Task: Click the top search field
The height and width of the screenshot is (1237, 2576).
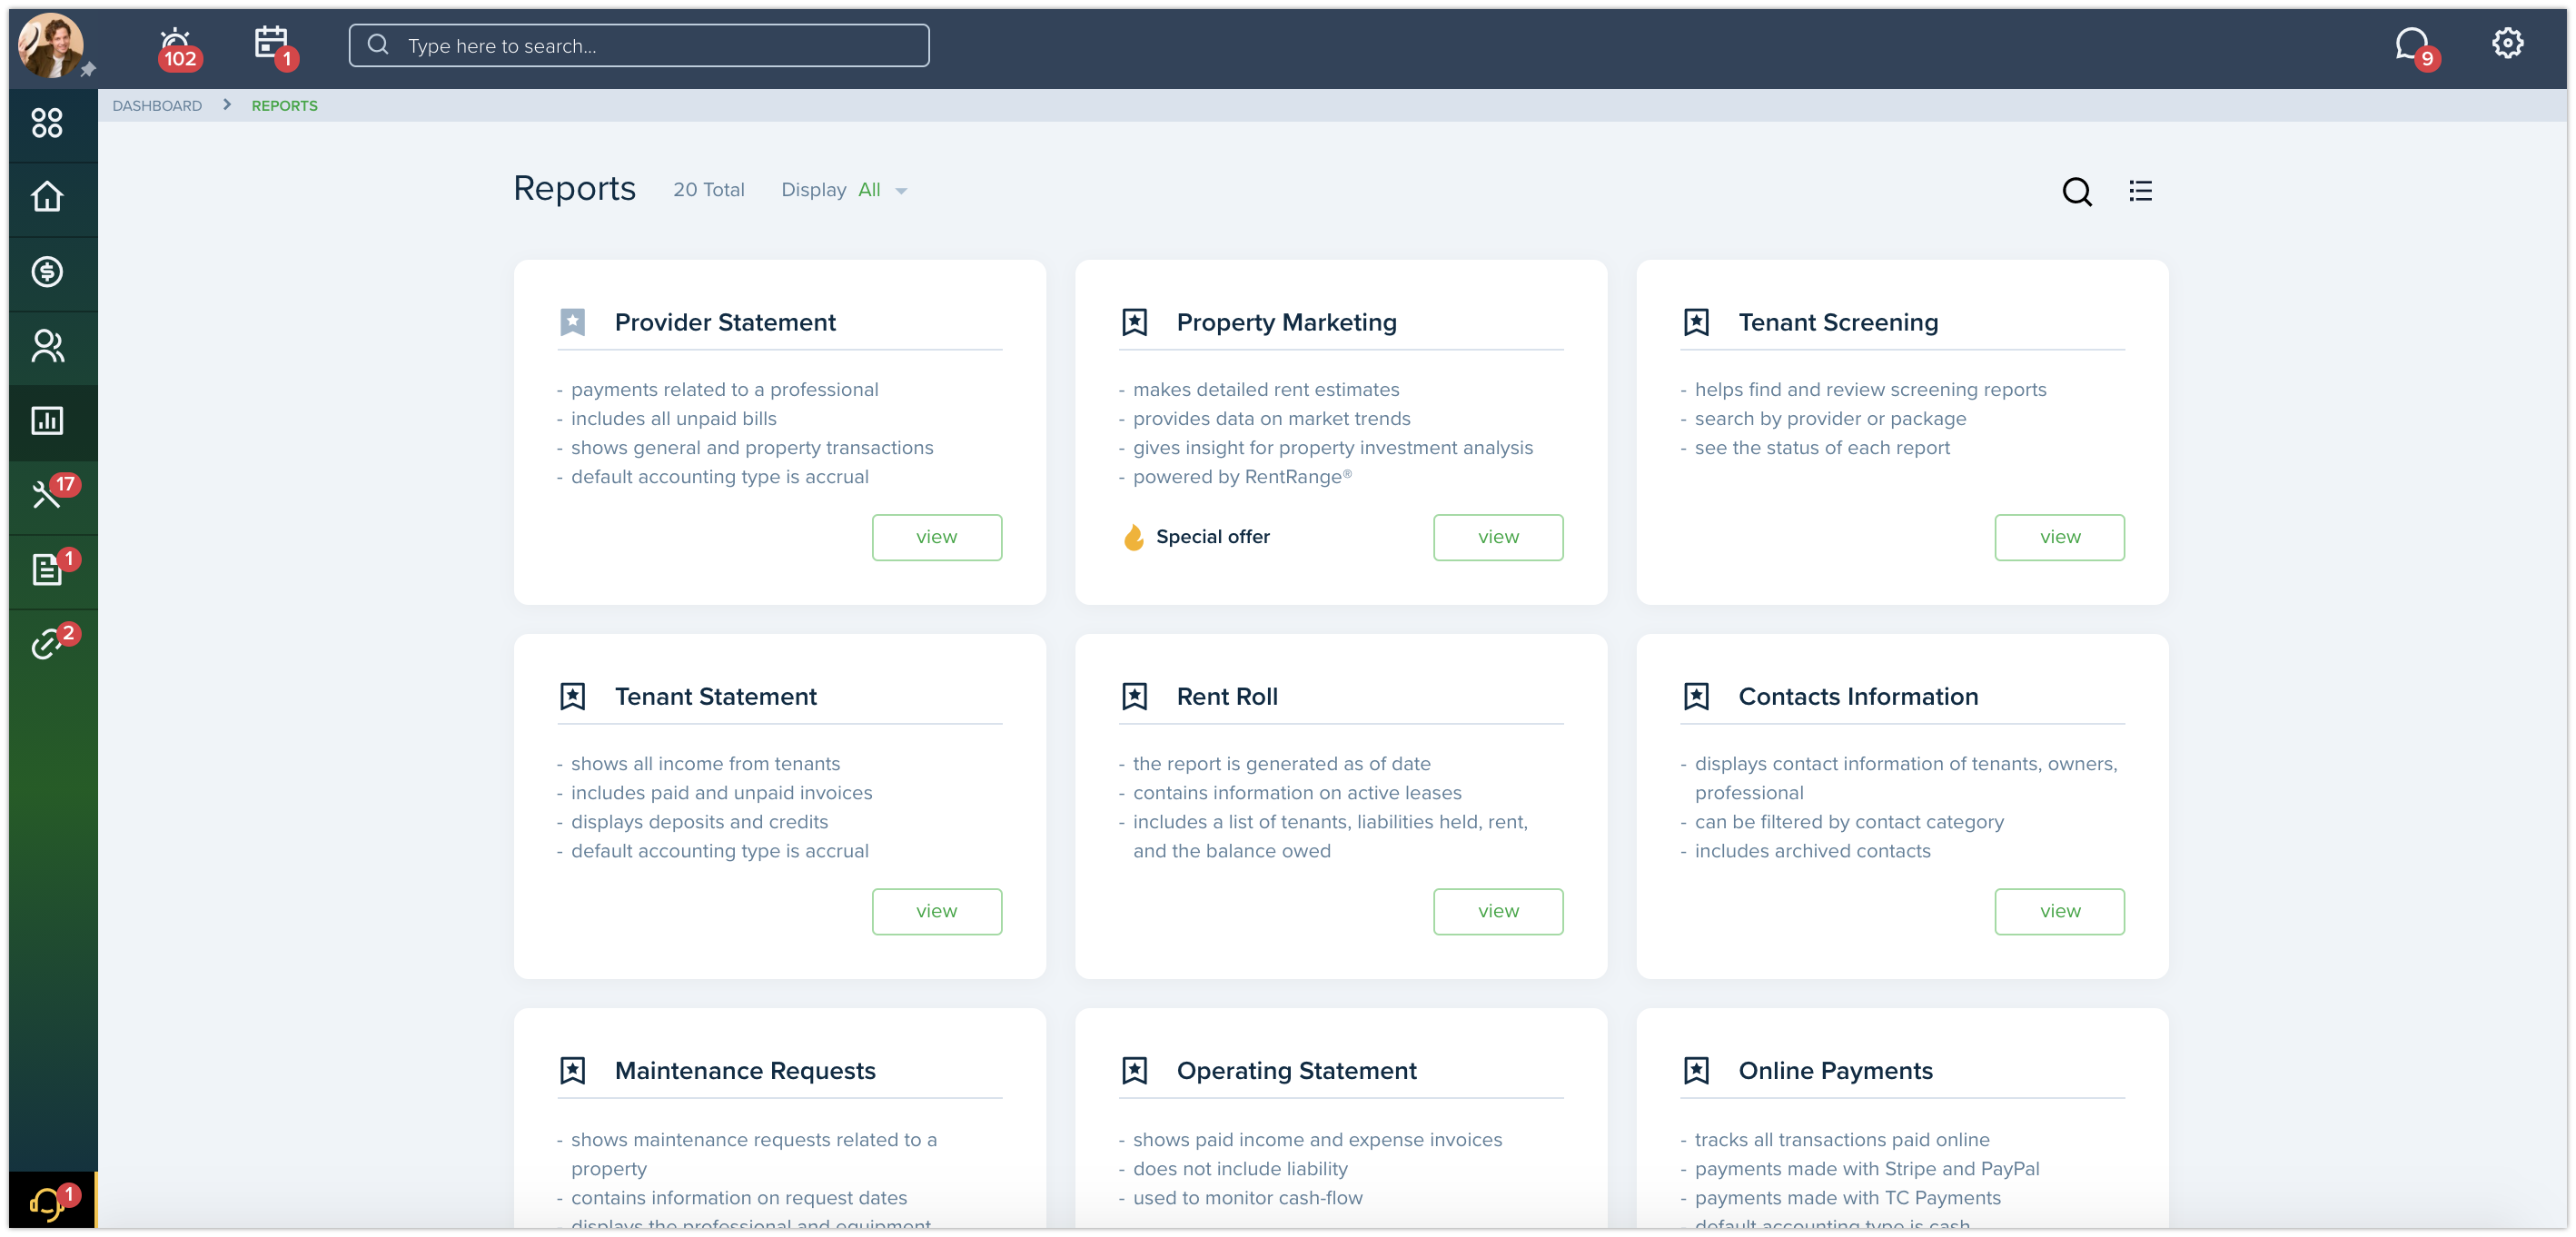Action: point(639,46)
